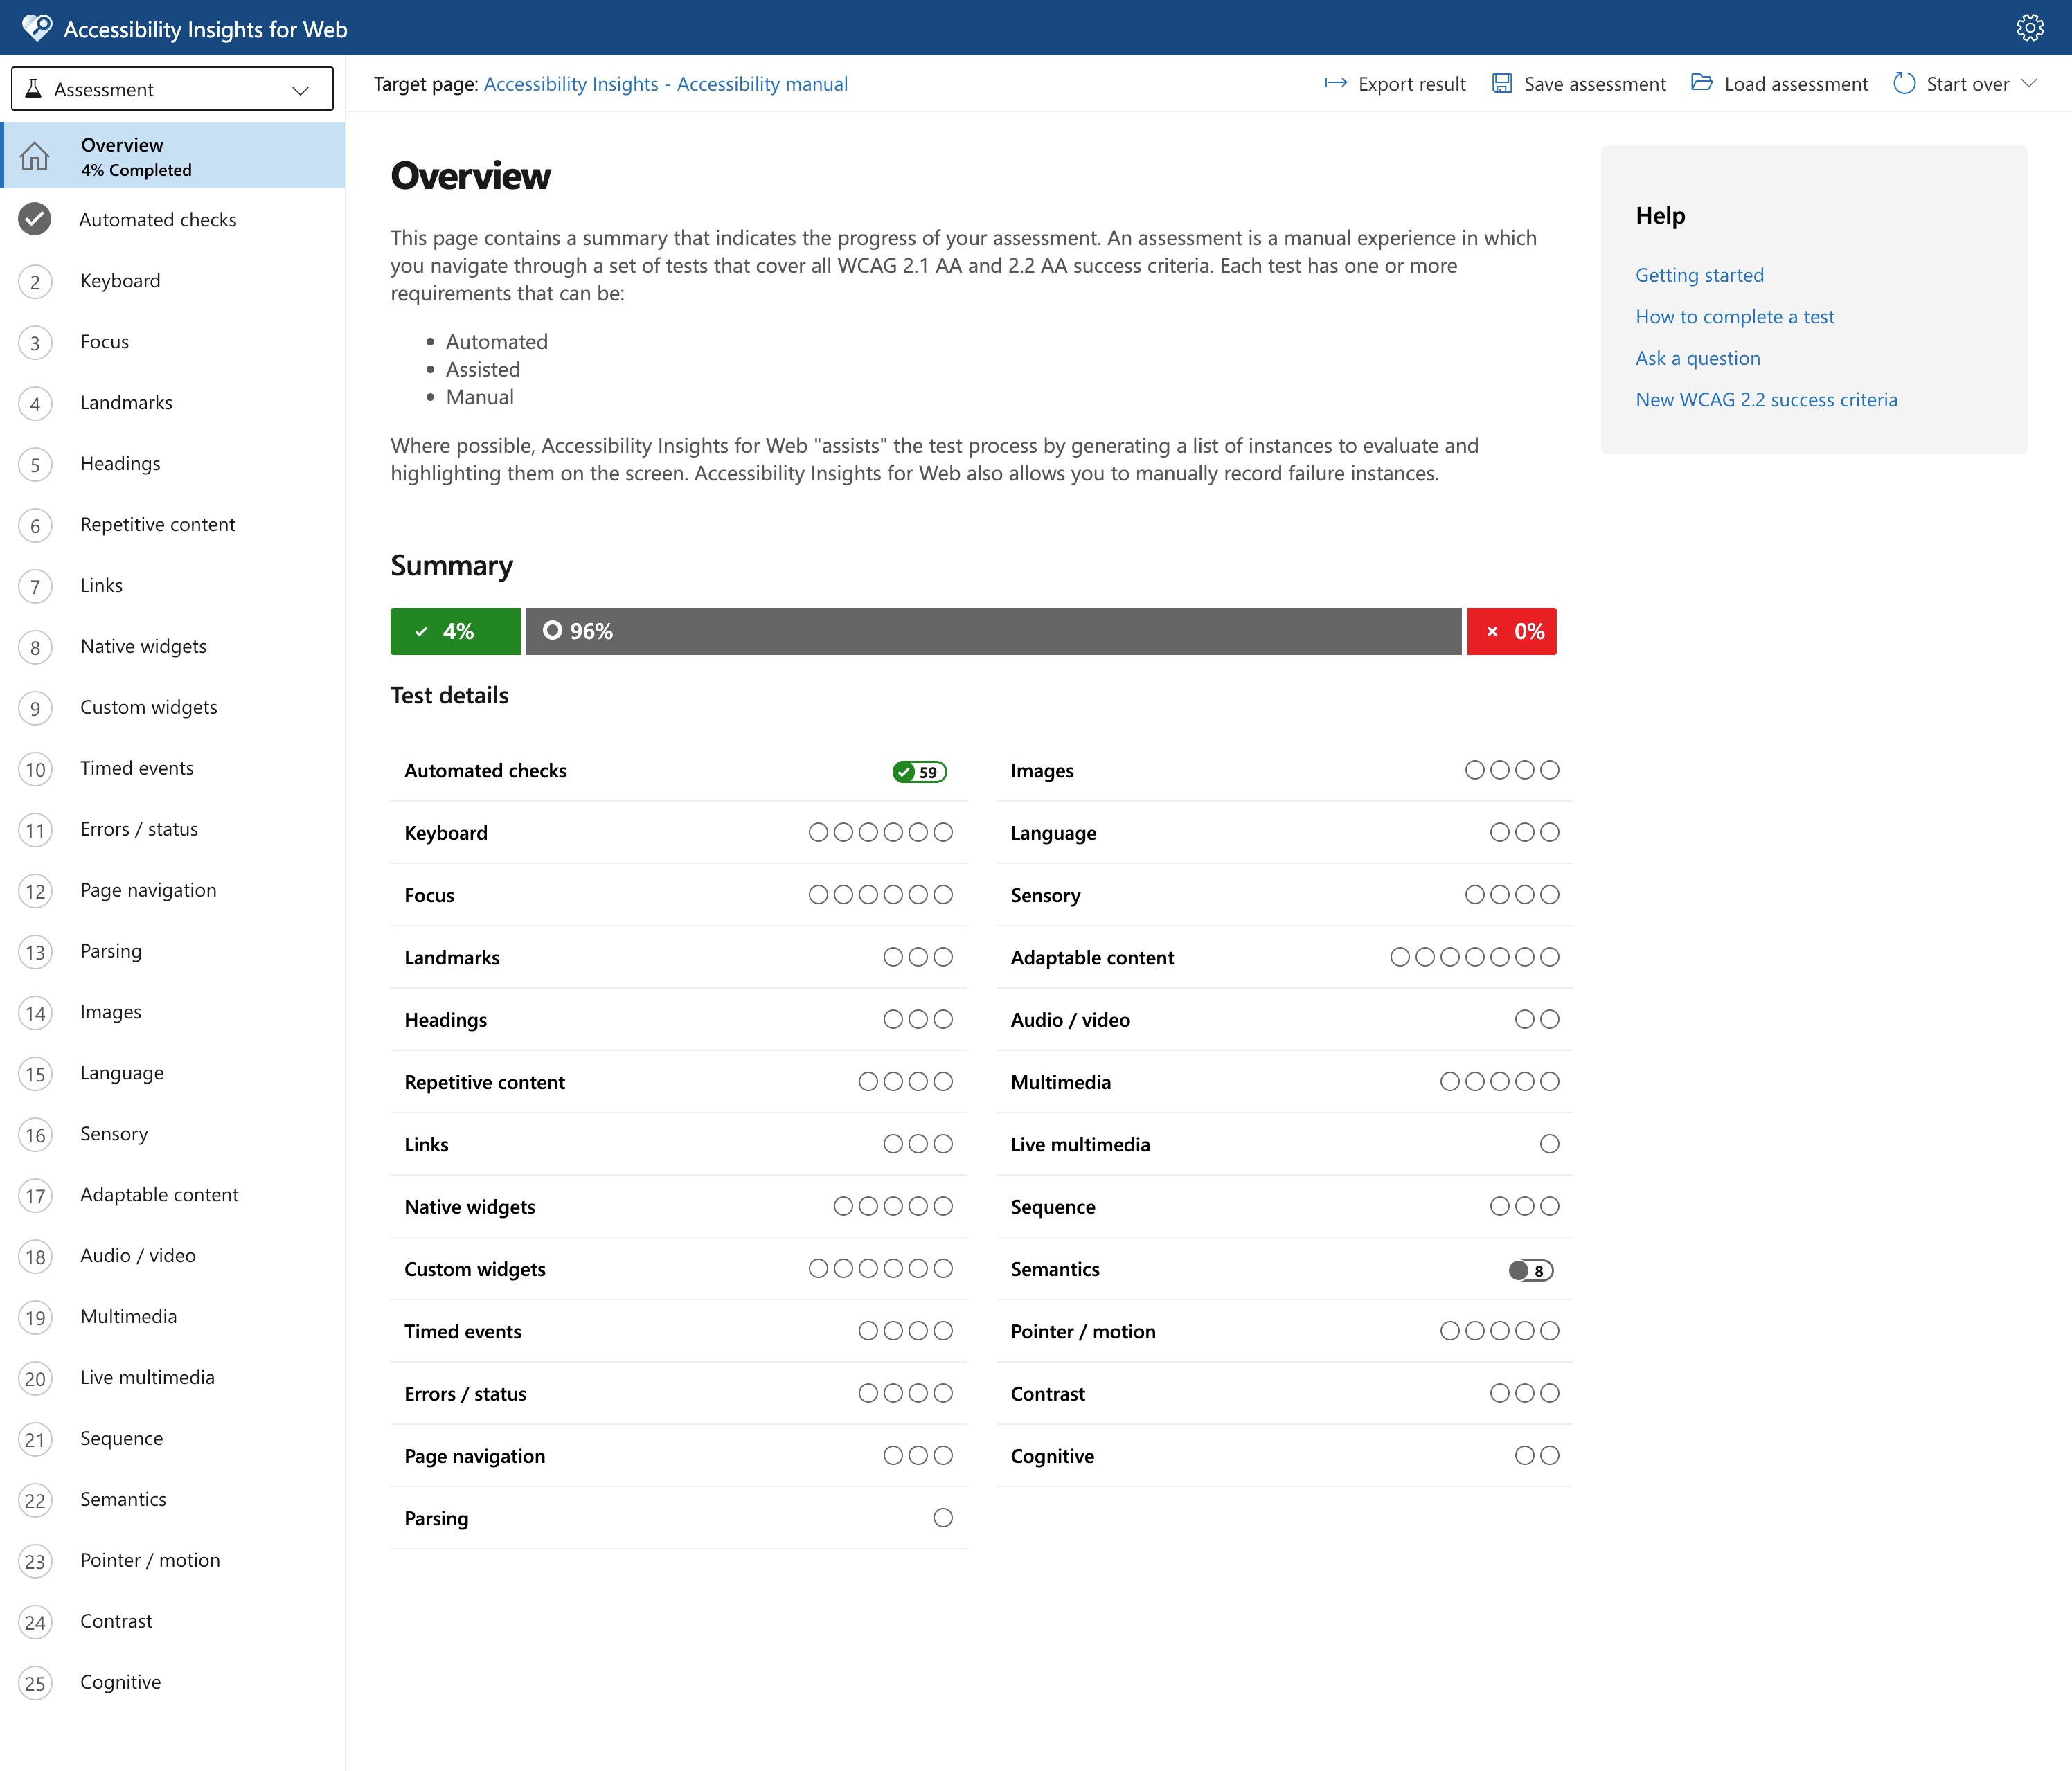Click the Live multimedia incomplete status circle
2072x1771 pixels.
(1549, 1144)
